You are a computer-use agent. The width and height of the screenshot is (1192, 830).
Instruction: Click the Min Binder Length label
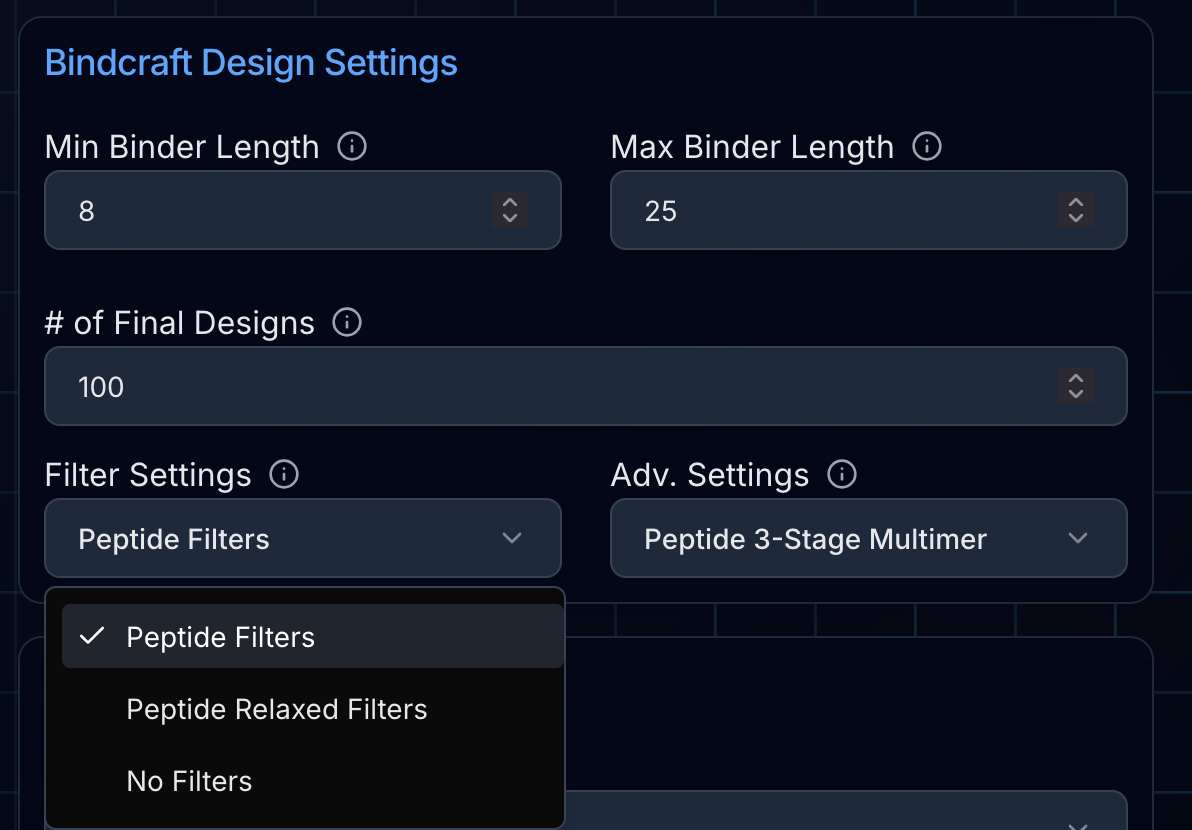click(182, 147)
